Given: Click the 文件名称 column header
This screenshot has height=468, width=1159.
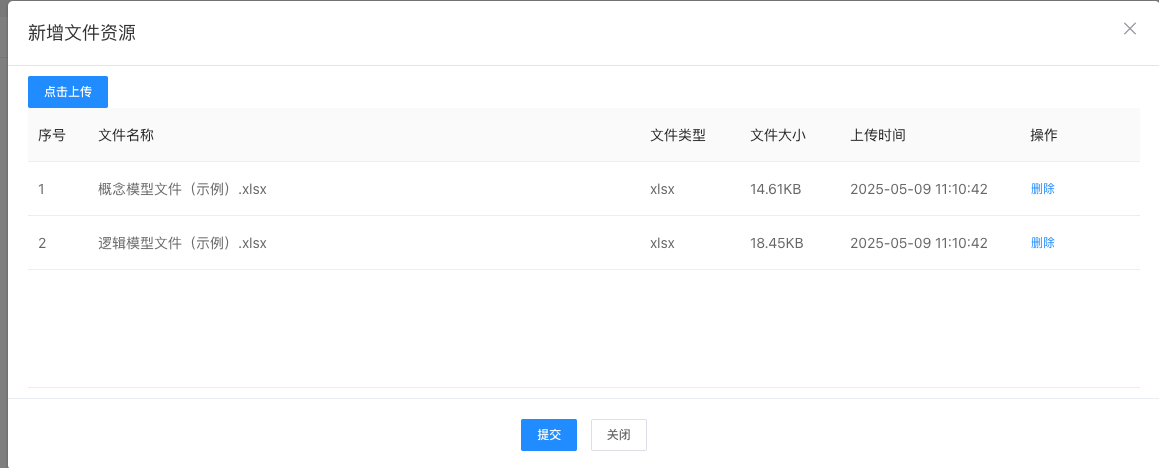Looking at the screenshot, I should pos(126,135).
